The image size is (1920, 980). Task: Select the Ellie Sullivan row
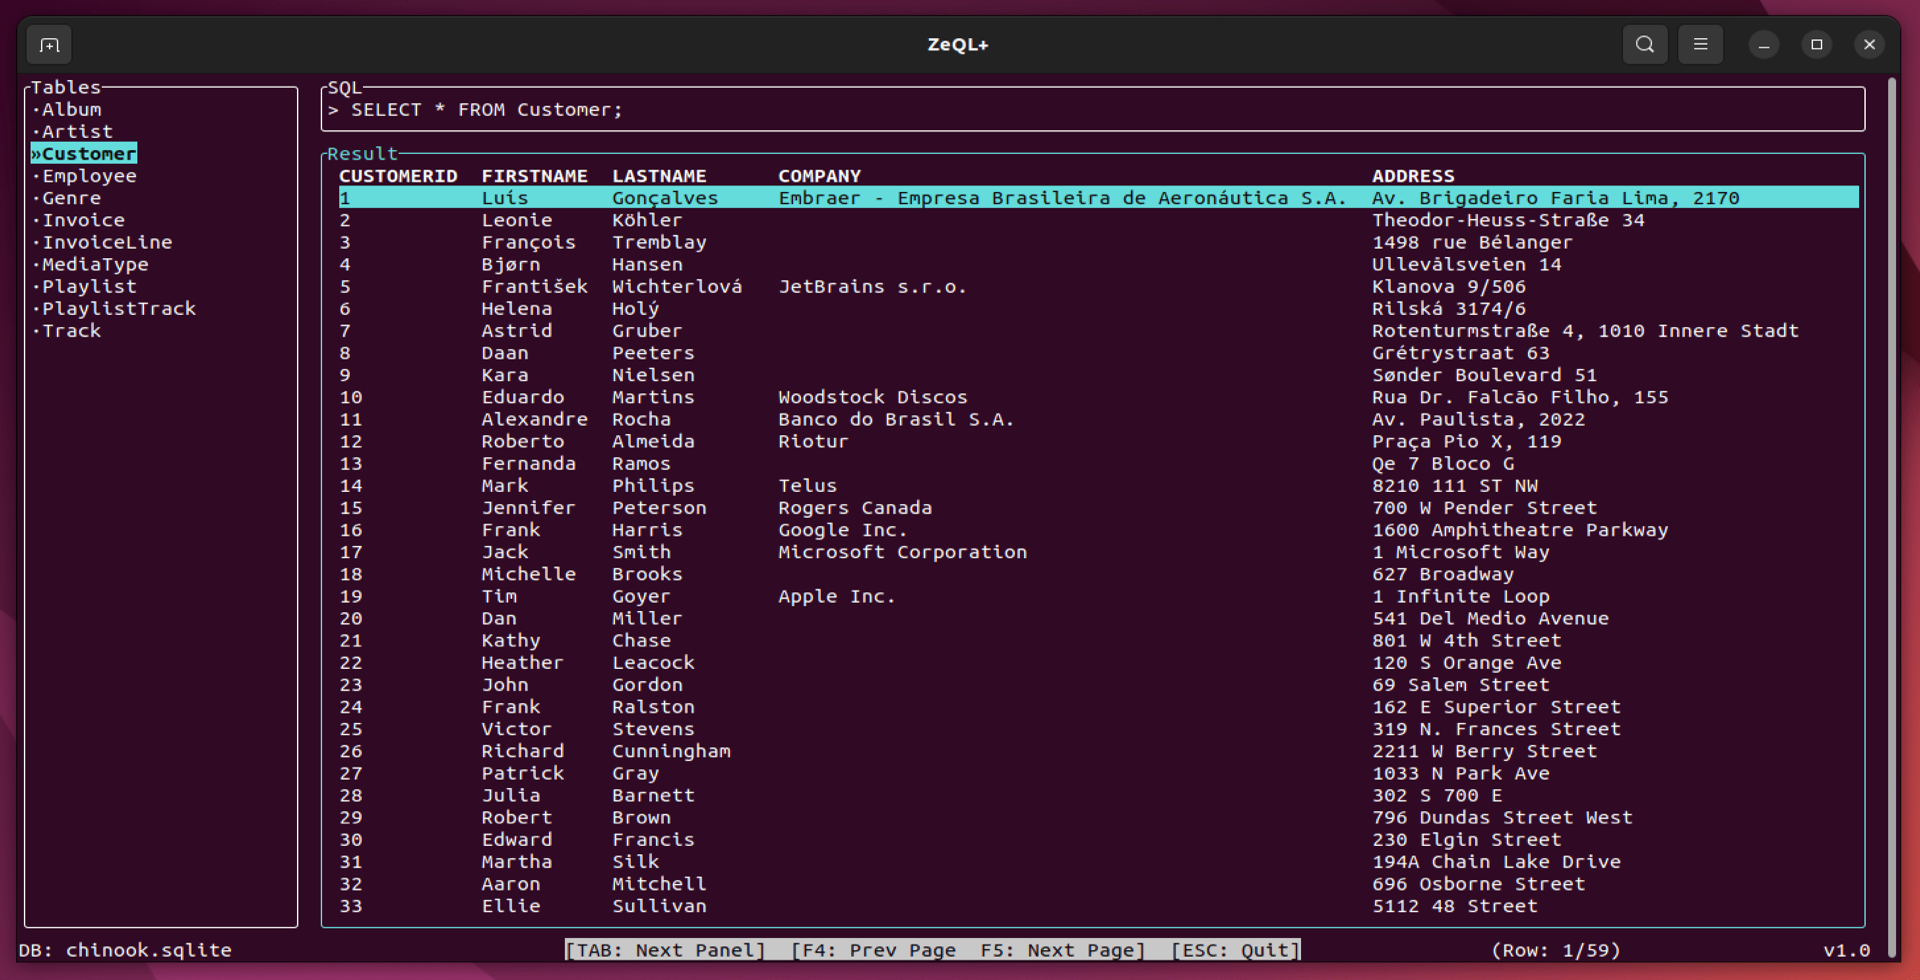click(1098, 906)
